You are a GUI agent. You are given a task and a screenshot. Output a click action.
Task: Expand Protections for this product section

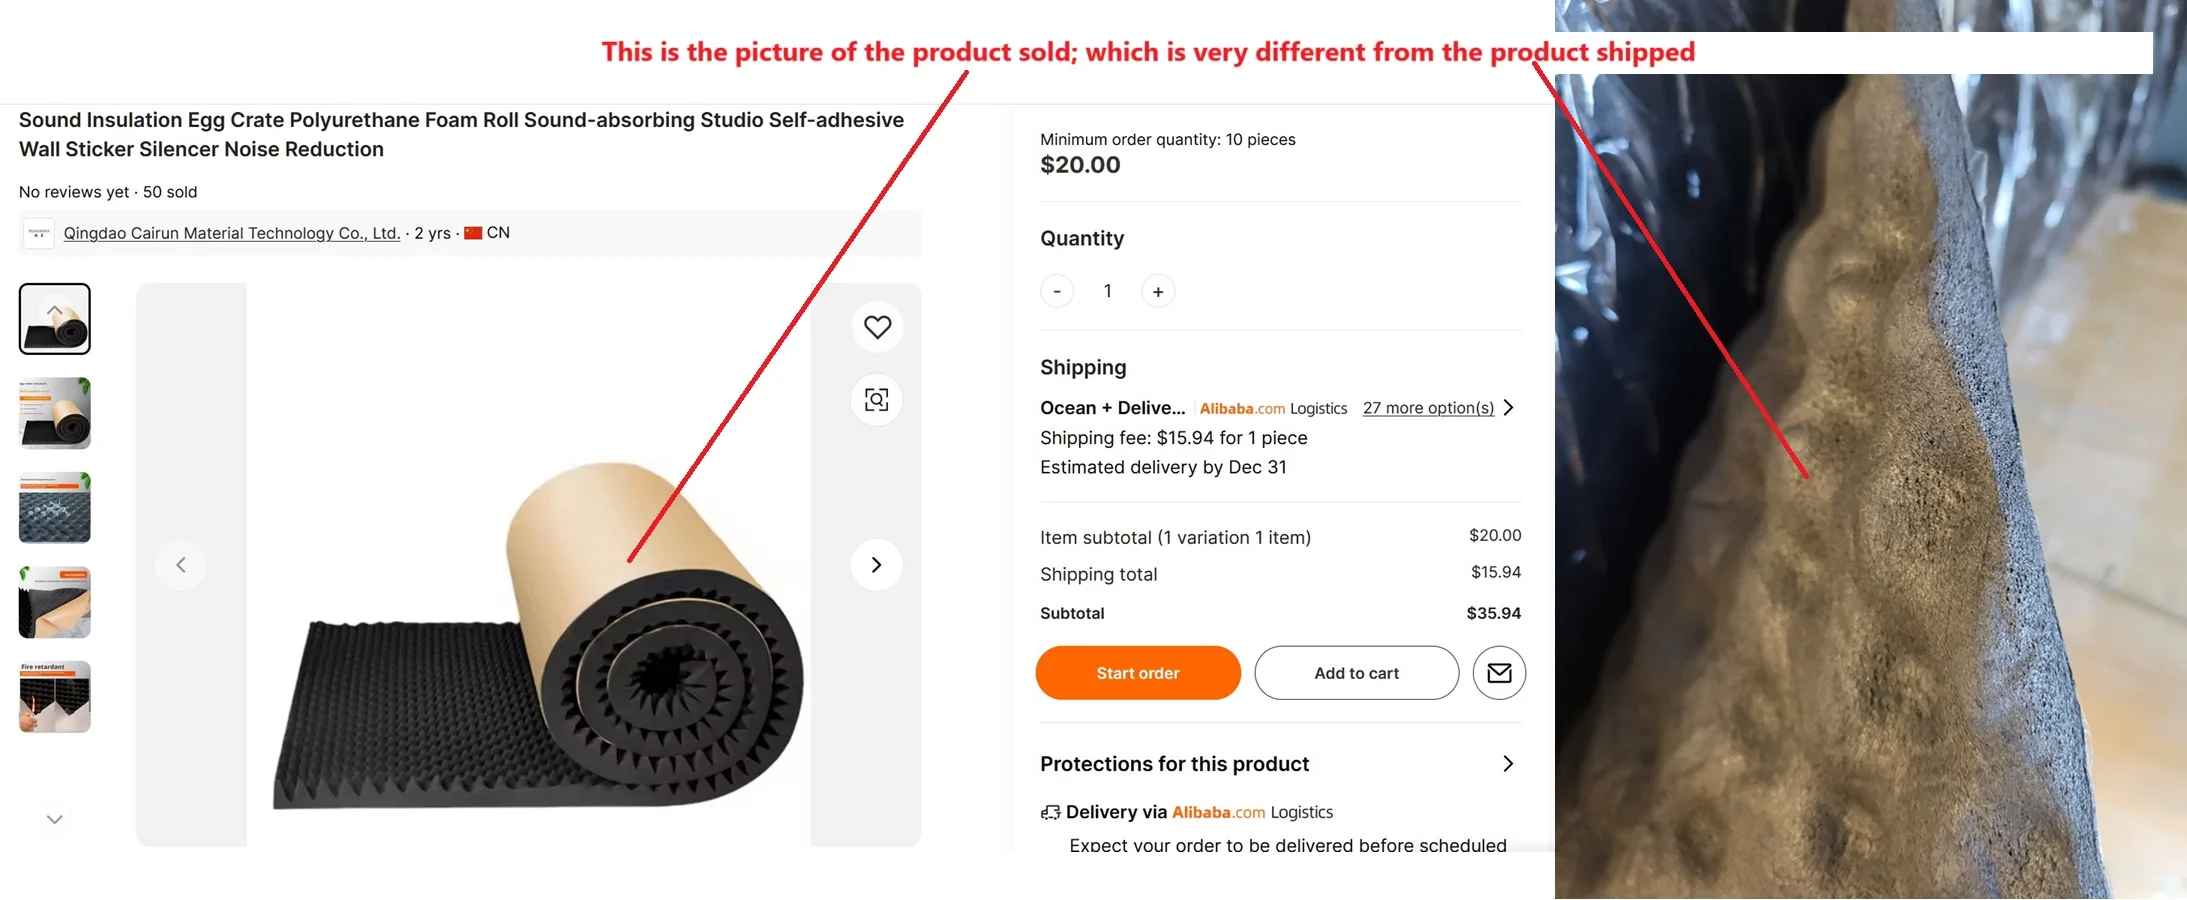coord(1508,764)
